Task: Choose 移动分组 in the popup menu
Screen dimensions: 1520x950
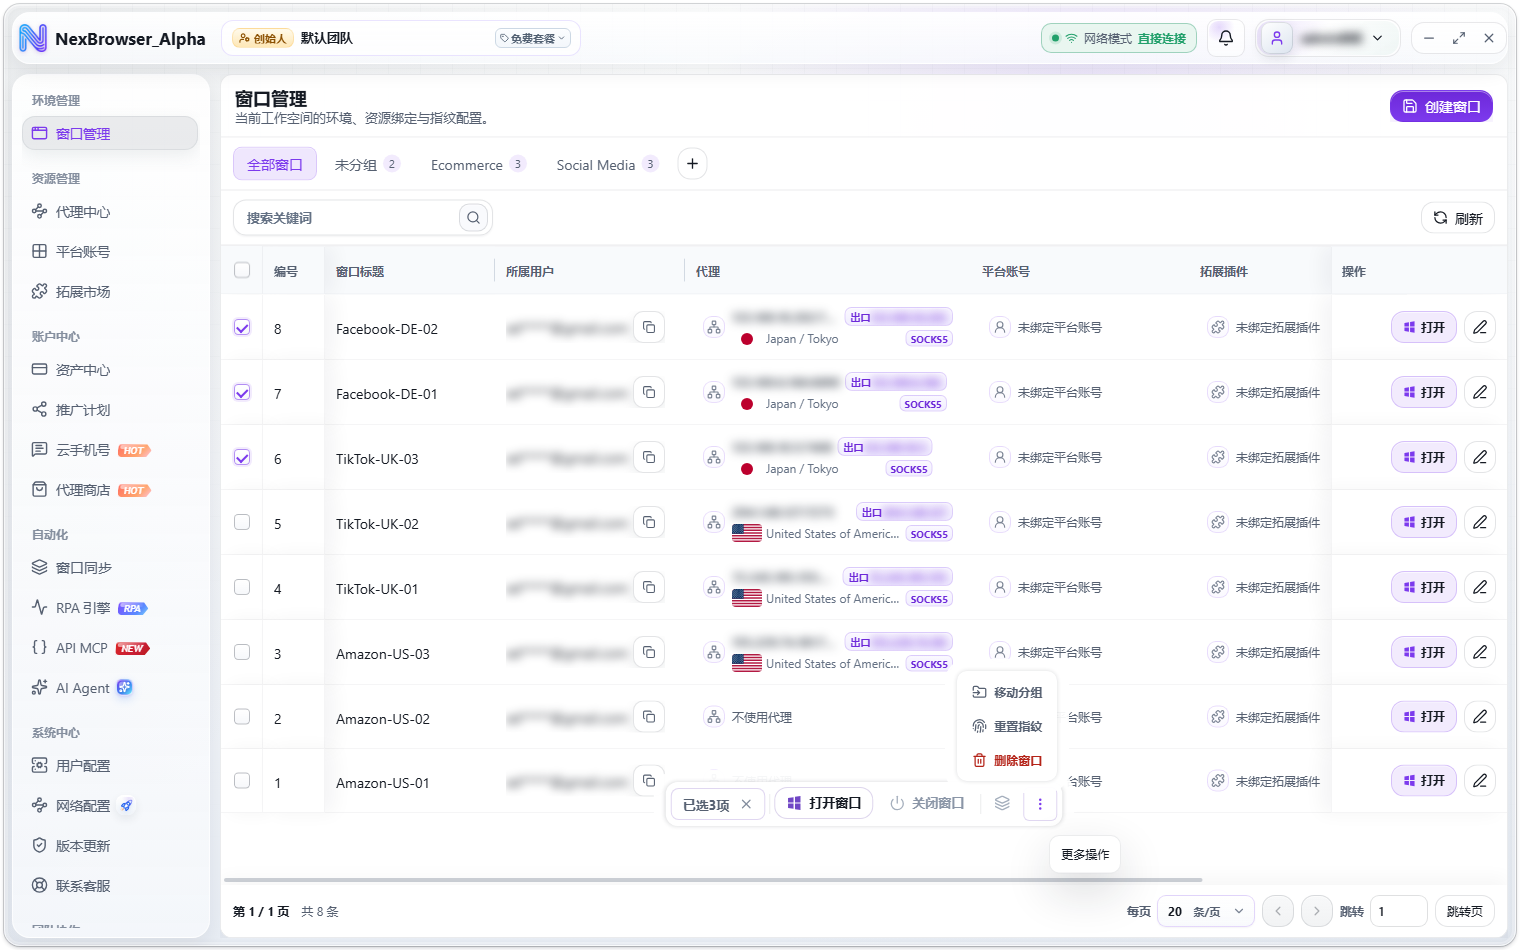Action: coord(1008,692)
